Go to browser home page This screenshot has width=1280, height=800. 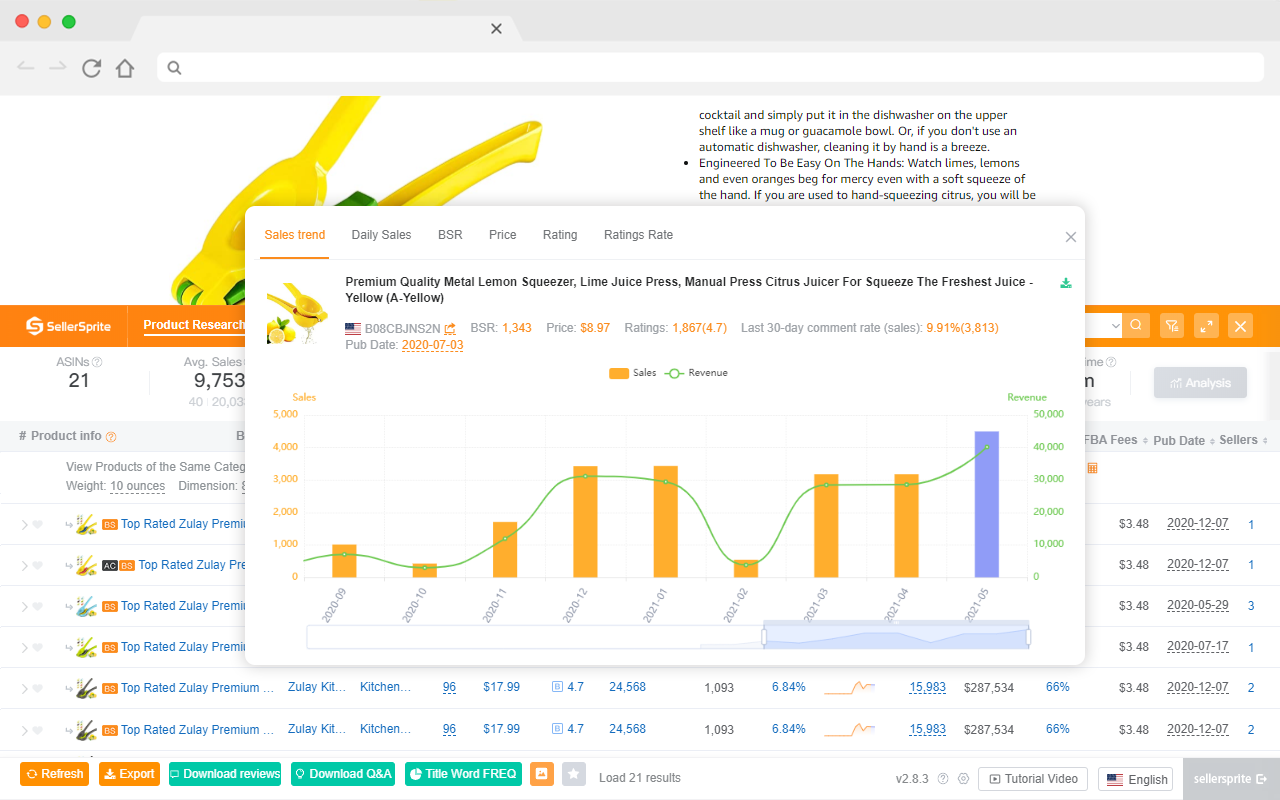(124, 68)
